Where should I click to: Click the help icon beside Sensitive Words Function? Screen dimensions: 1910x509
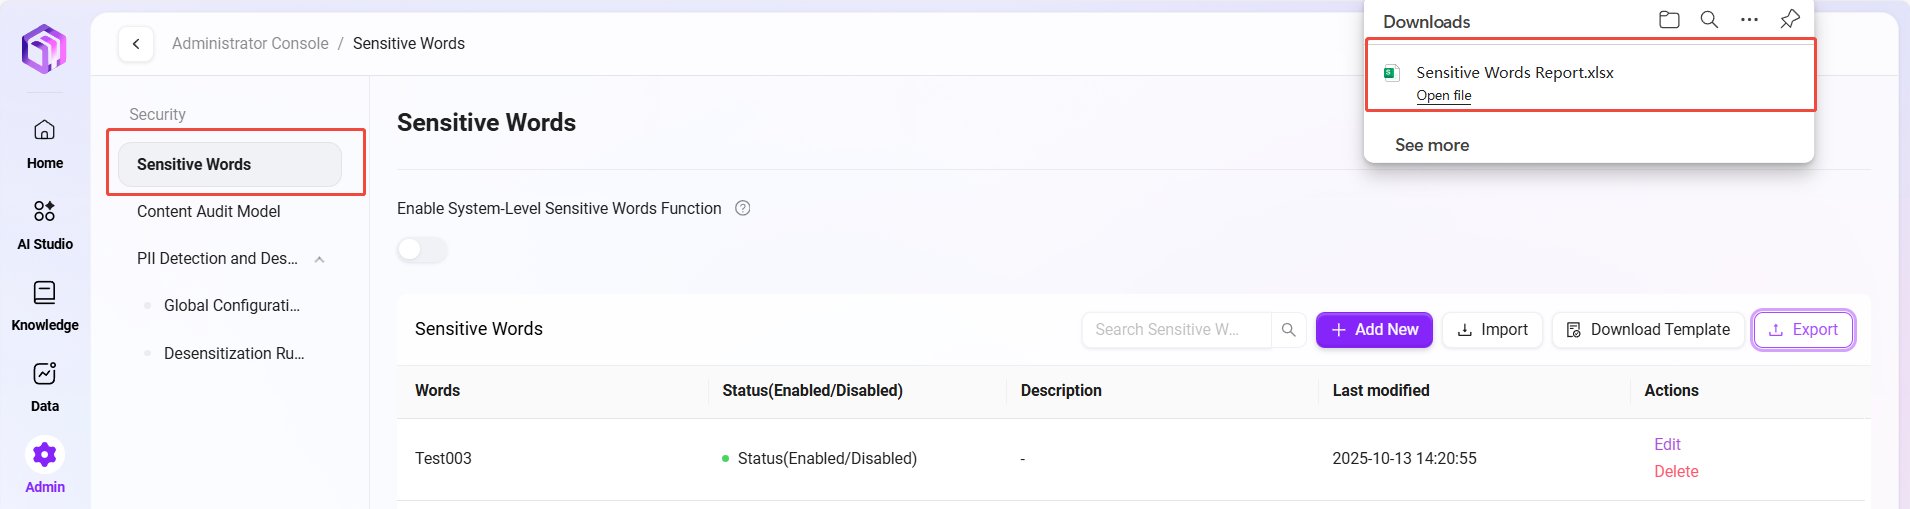coord(743,208)
